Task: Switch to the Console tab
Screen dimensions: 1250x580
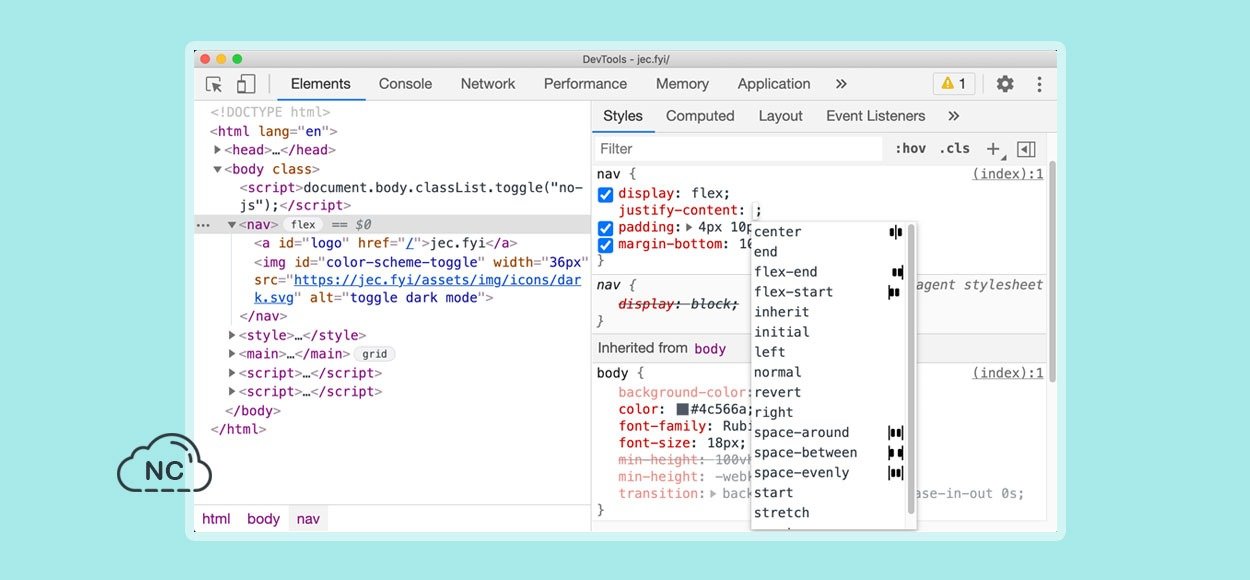Action: [x=405, y=84]
